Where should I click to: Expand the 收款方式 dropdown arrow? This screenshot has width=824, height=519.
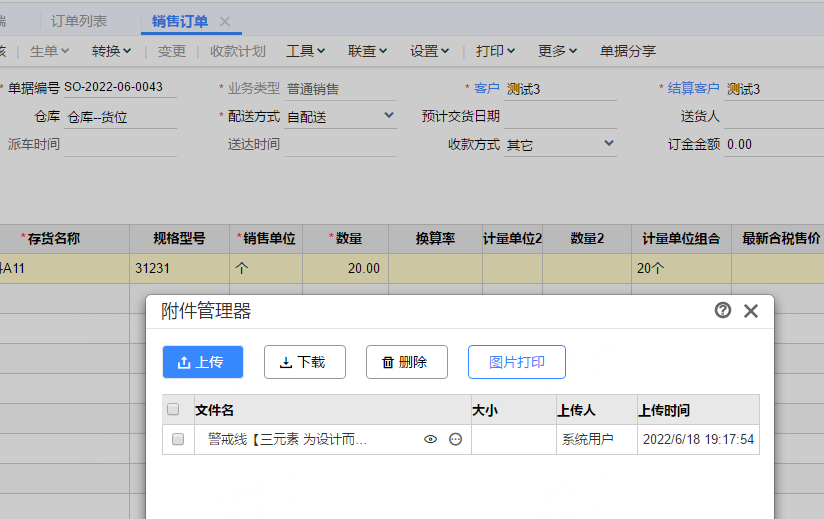pyautogui.click(x=609, y=143)
